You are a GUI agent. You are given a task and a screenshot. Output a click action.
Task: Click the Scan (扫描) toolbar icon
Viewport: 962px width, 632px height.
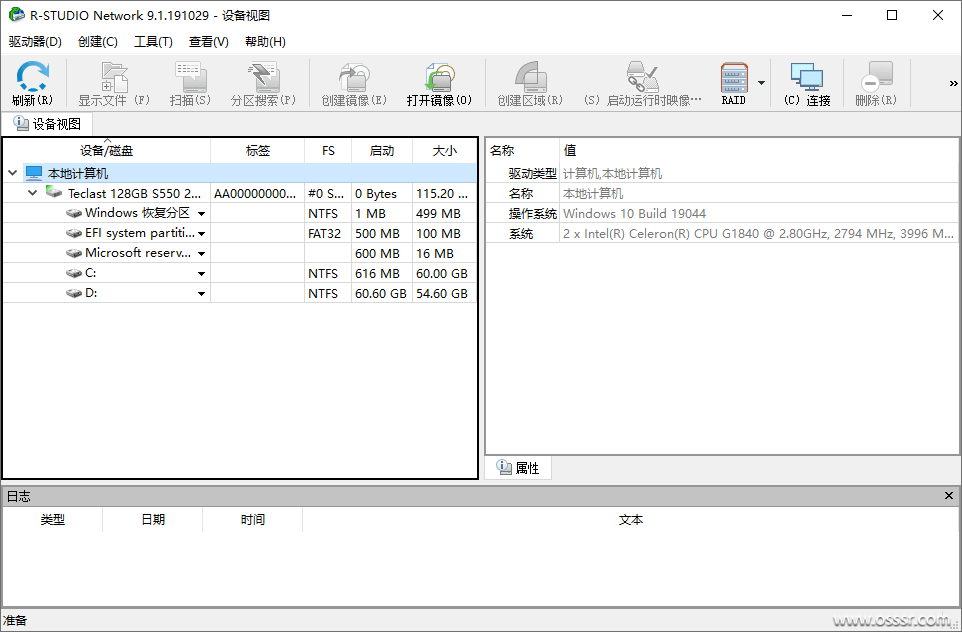pyautogui.click(x=191, y=77)
